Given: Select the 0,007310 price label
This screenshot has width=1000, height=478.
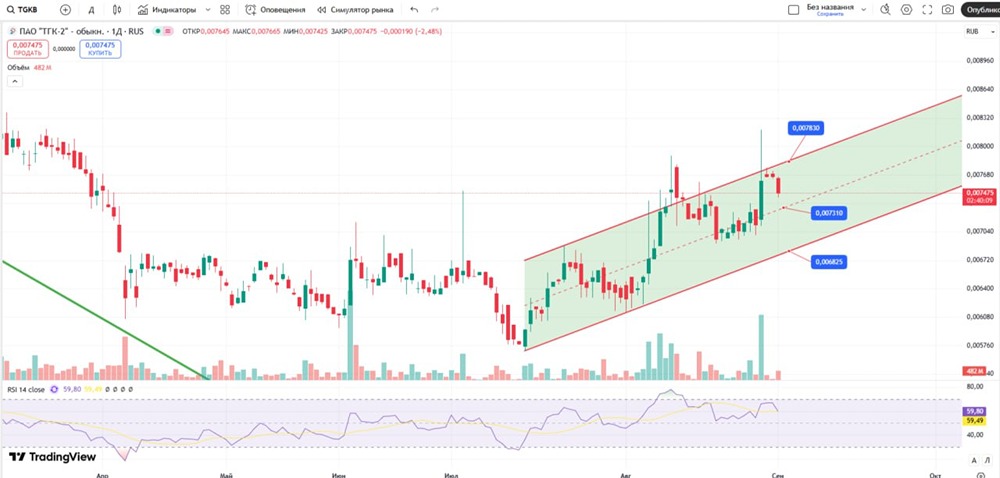Looking at the screenshot, I should [829, 214].
